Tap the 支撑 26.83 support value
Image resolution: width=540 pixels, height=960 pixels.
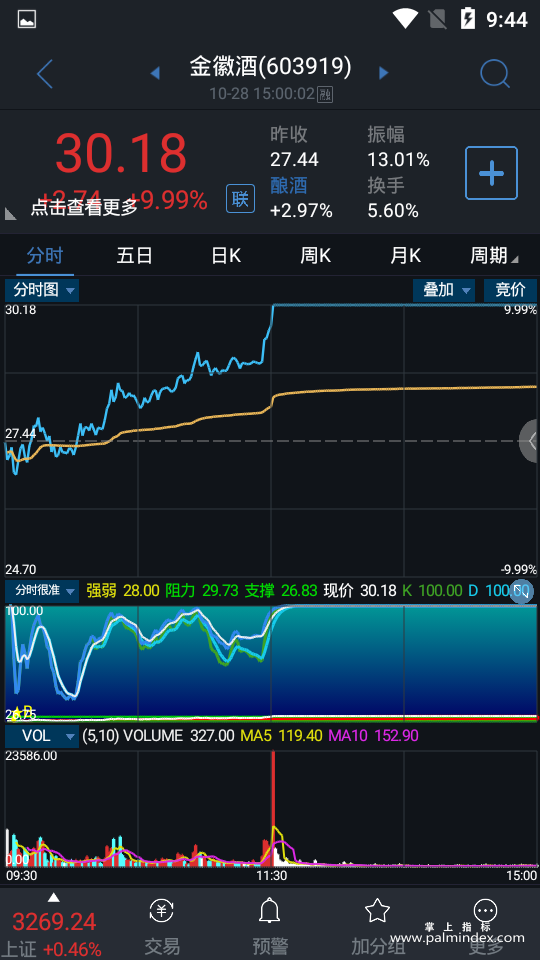[281, 591]
